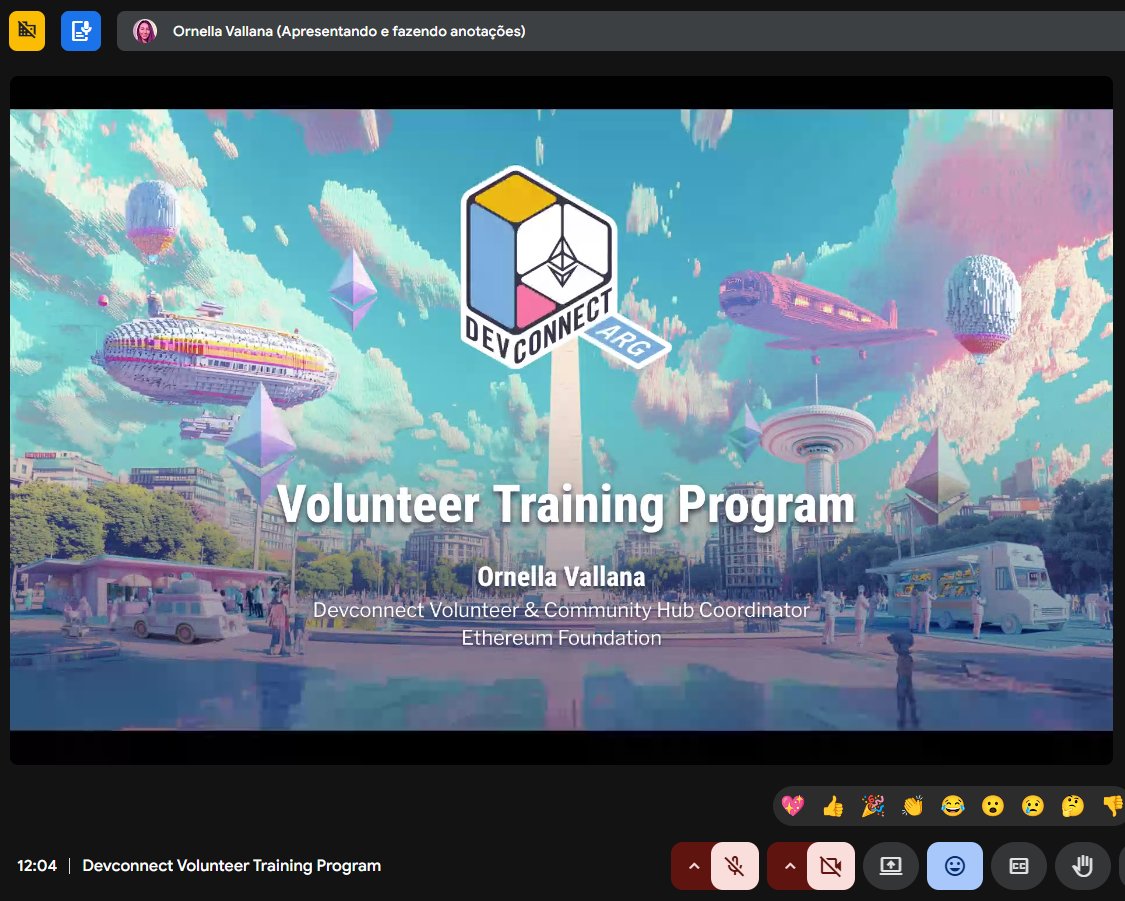Click the "Ethereum Foundation" text on slide
The image size is (1125, 901).
(x=561, y=638)
